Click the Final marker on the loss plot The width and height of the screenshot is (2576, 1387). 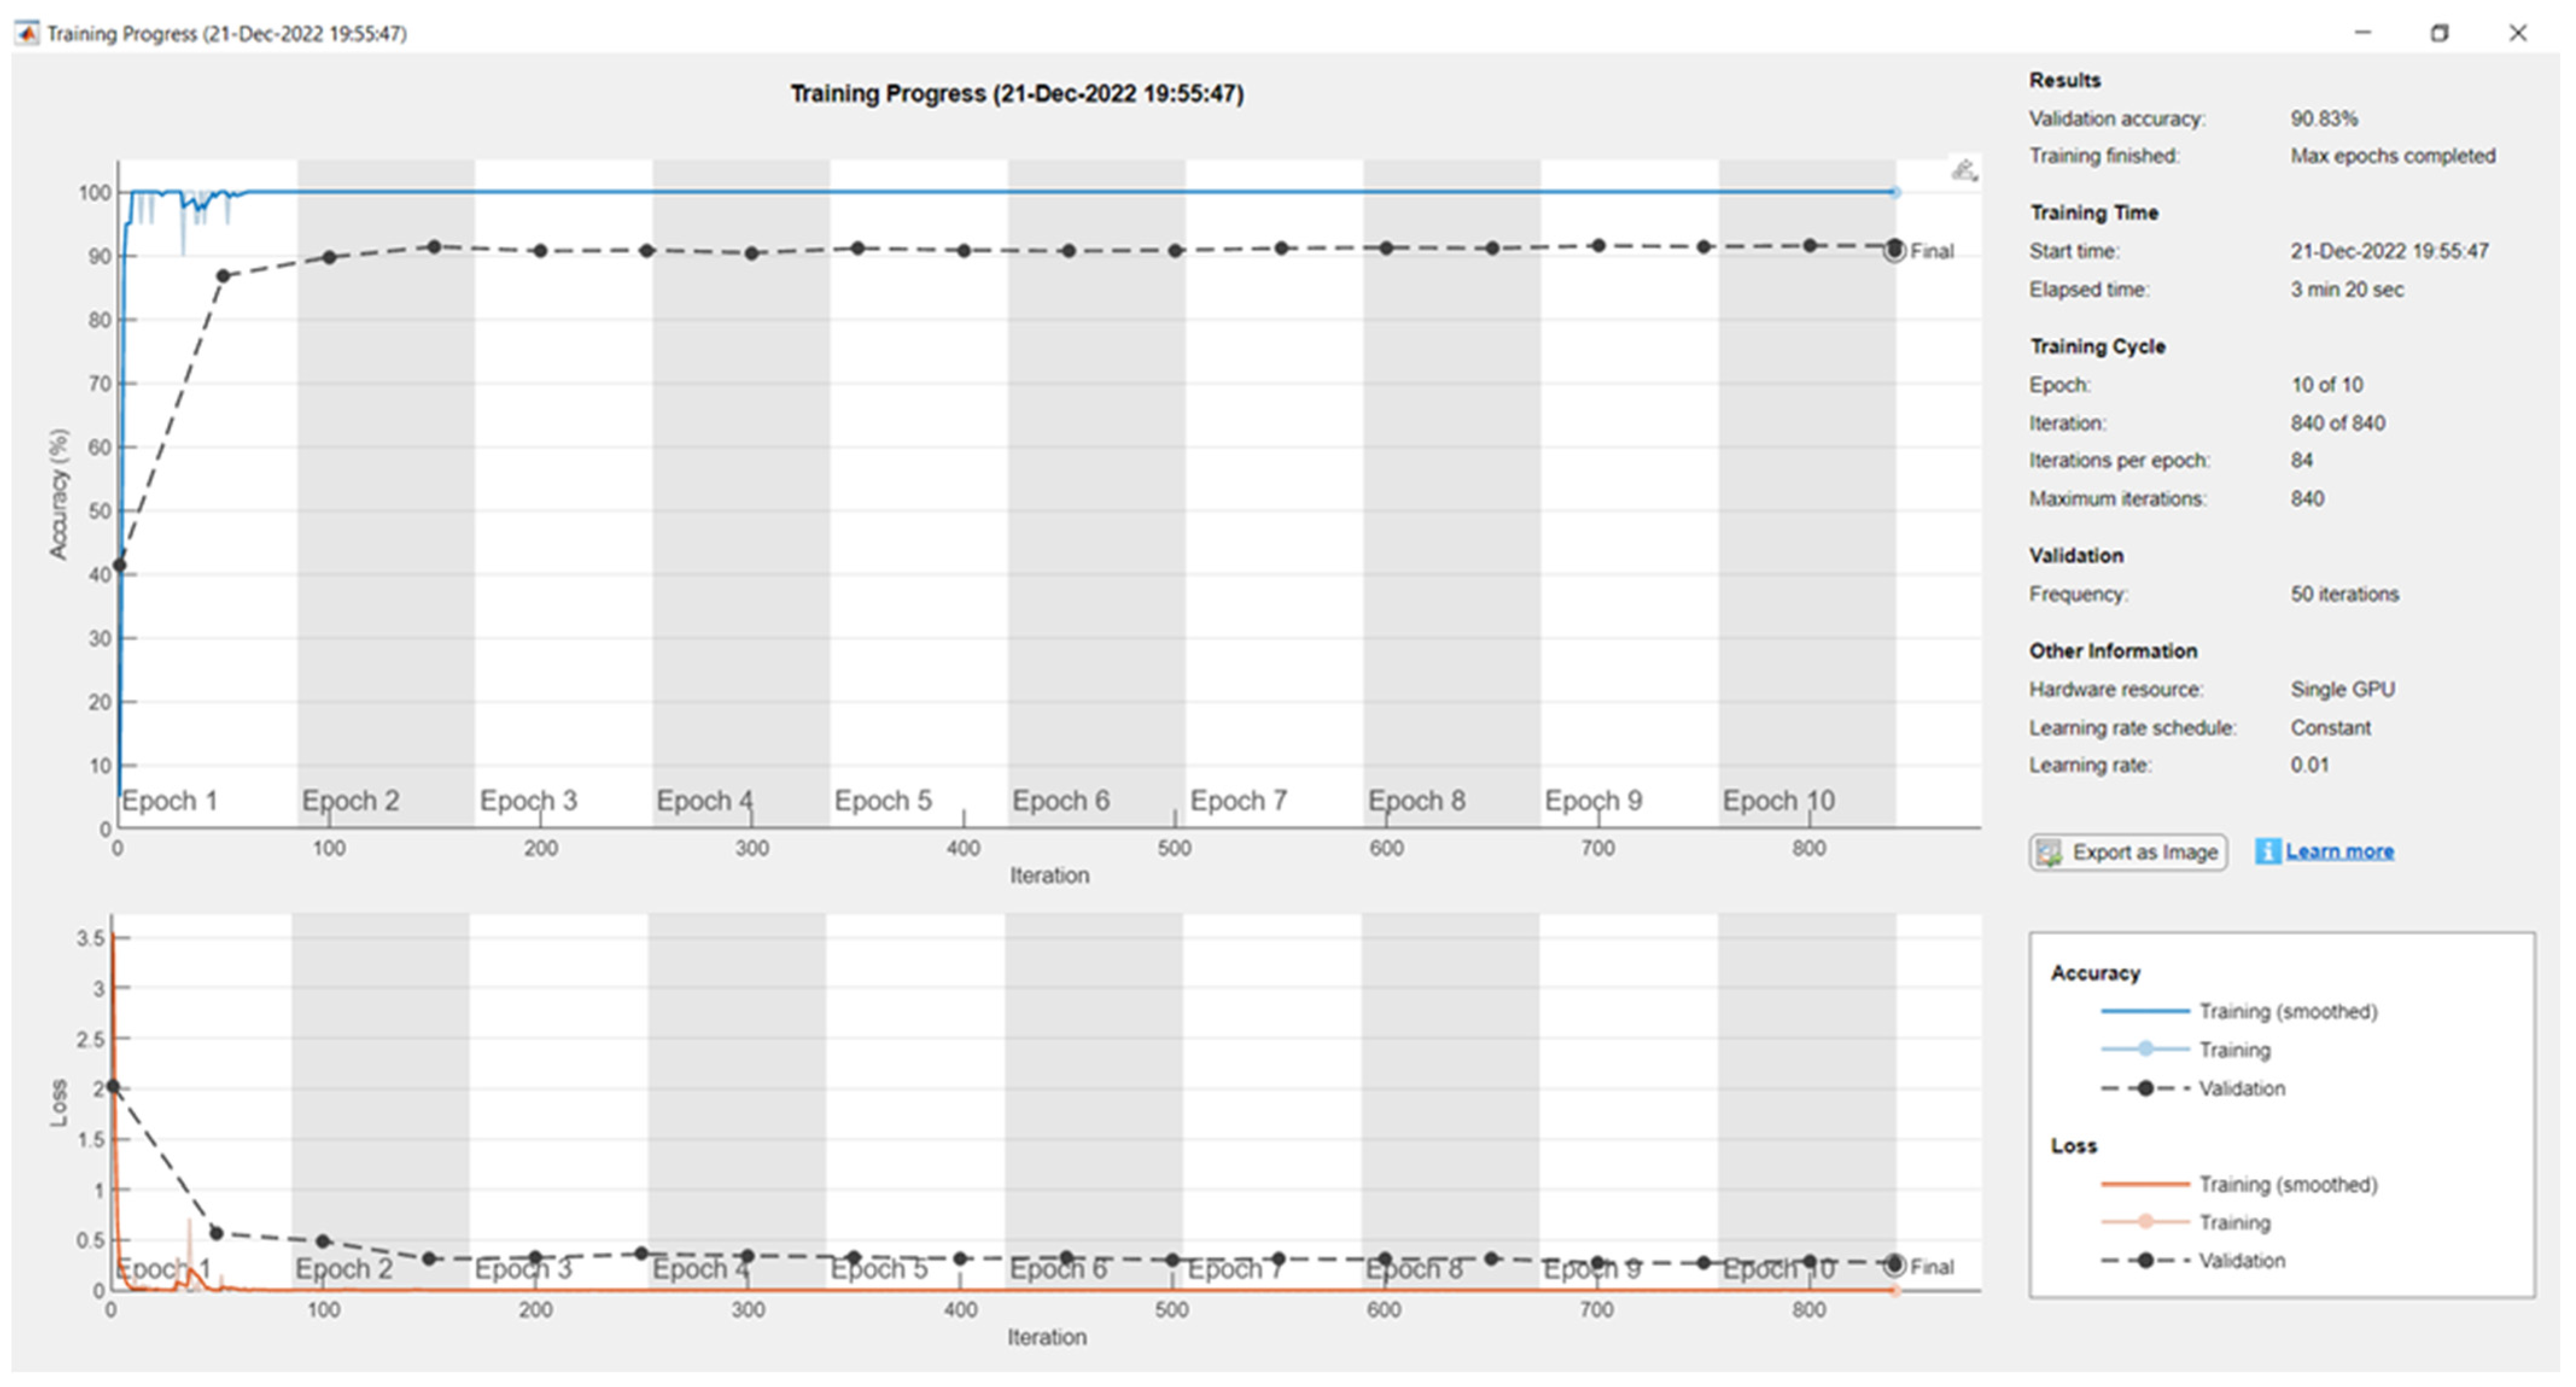1894,1265
